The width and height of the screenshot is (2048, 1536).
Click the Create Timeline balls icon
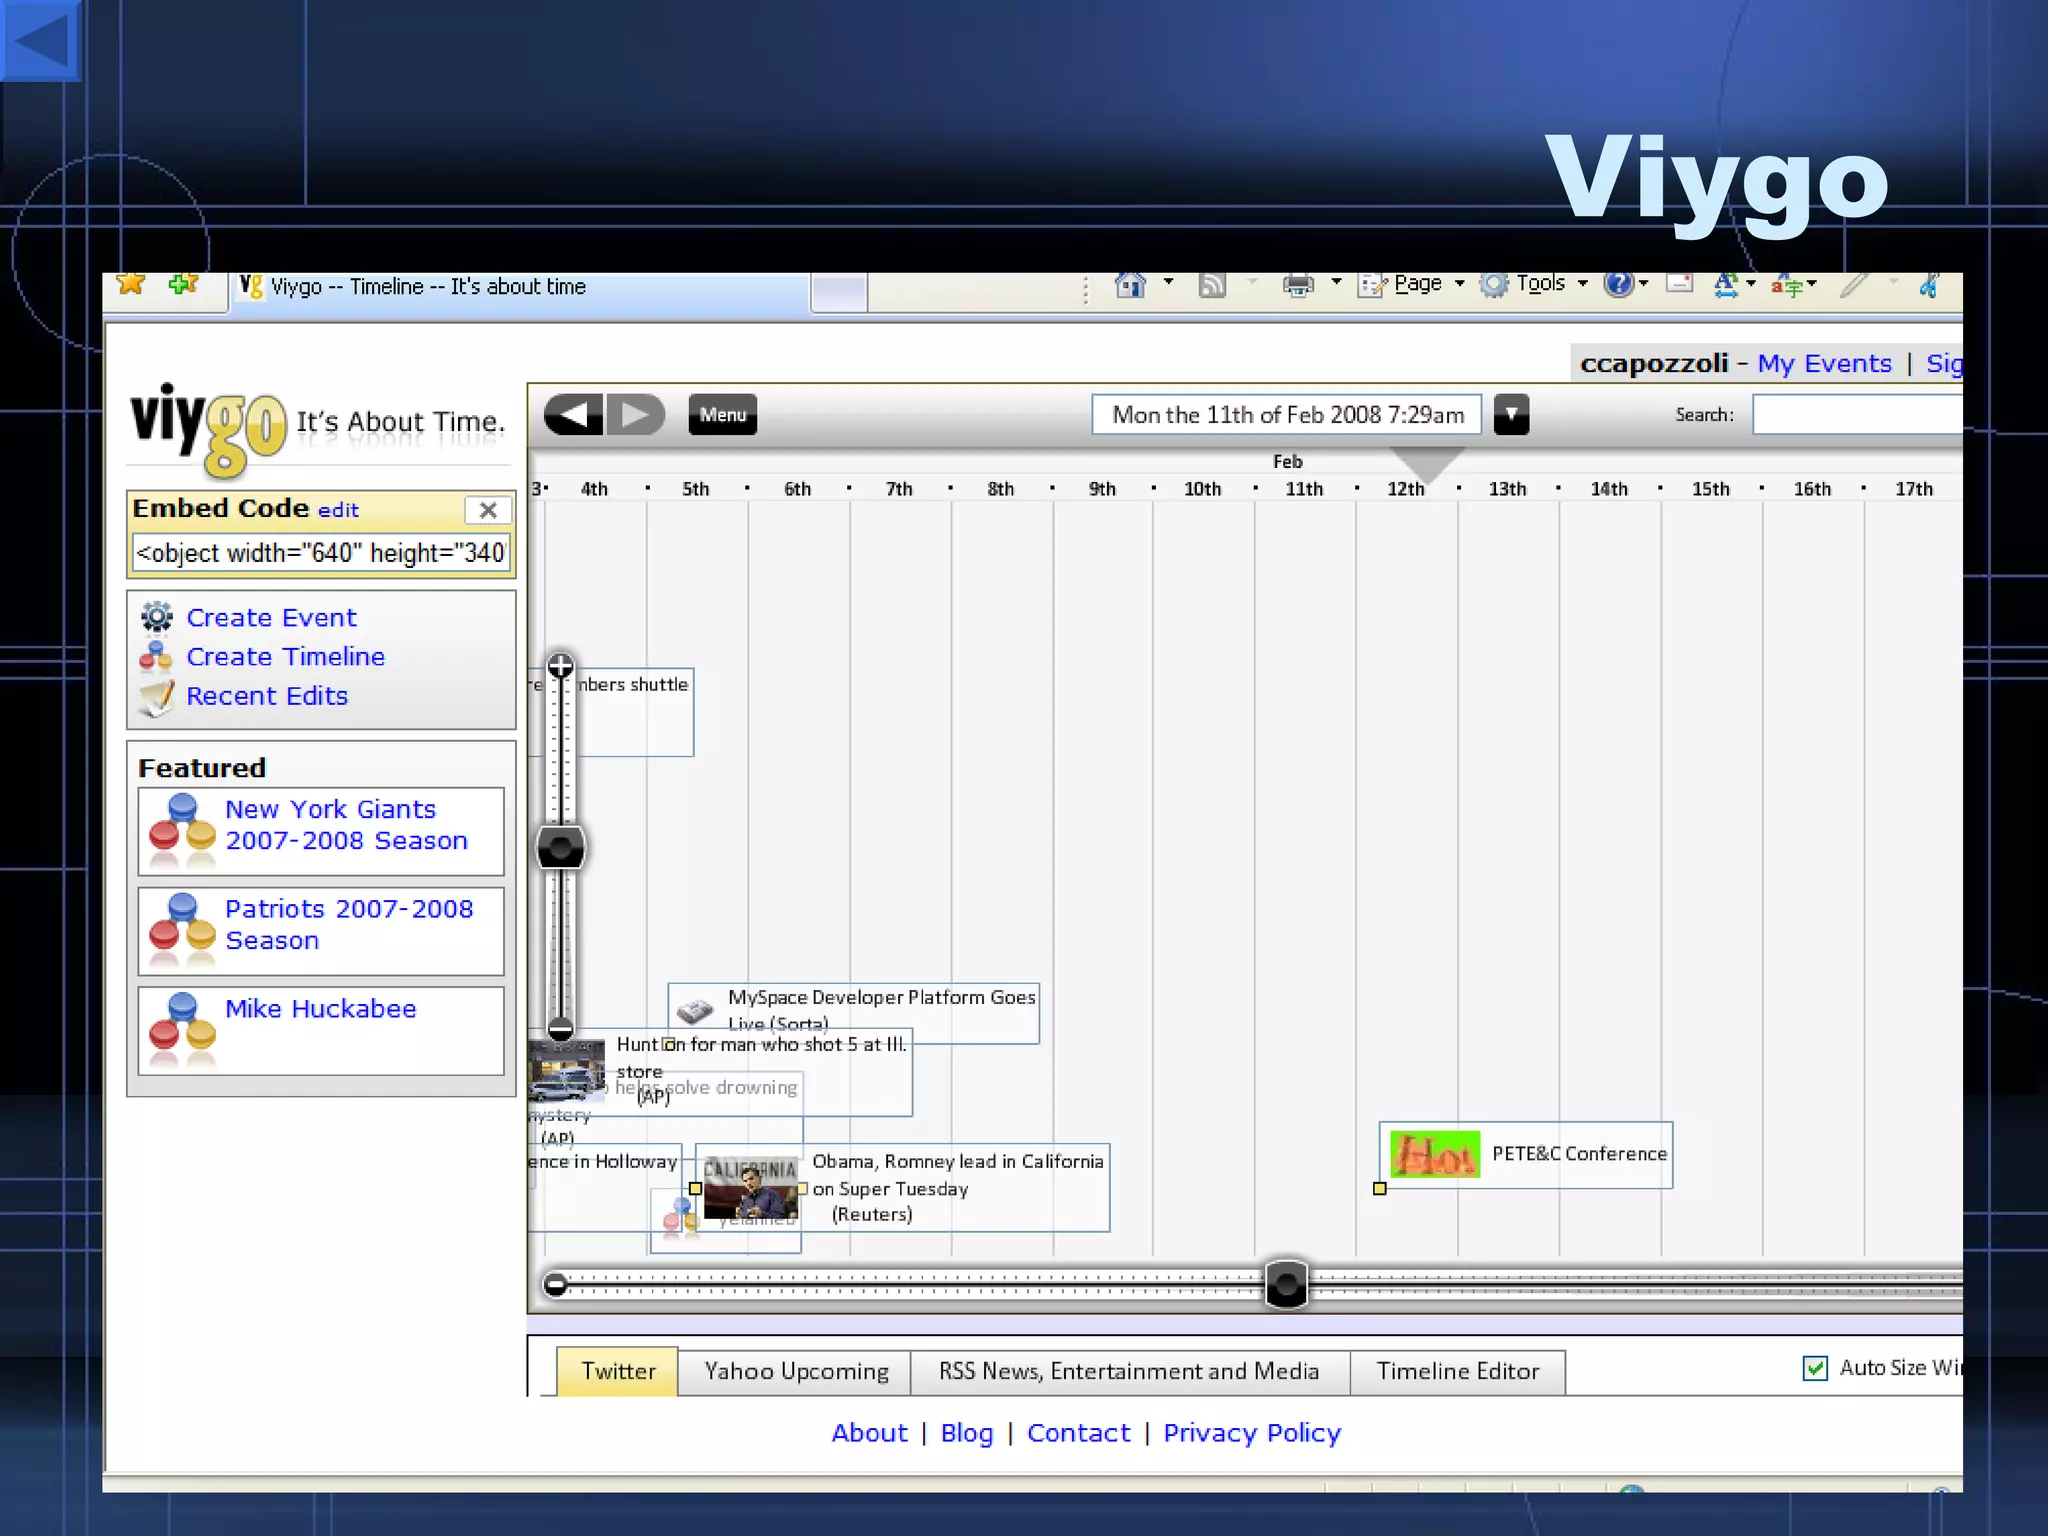point(156,656)
